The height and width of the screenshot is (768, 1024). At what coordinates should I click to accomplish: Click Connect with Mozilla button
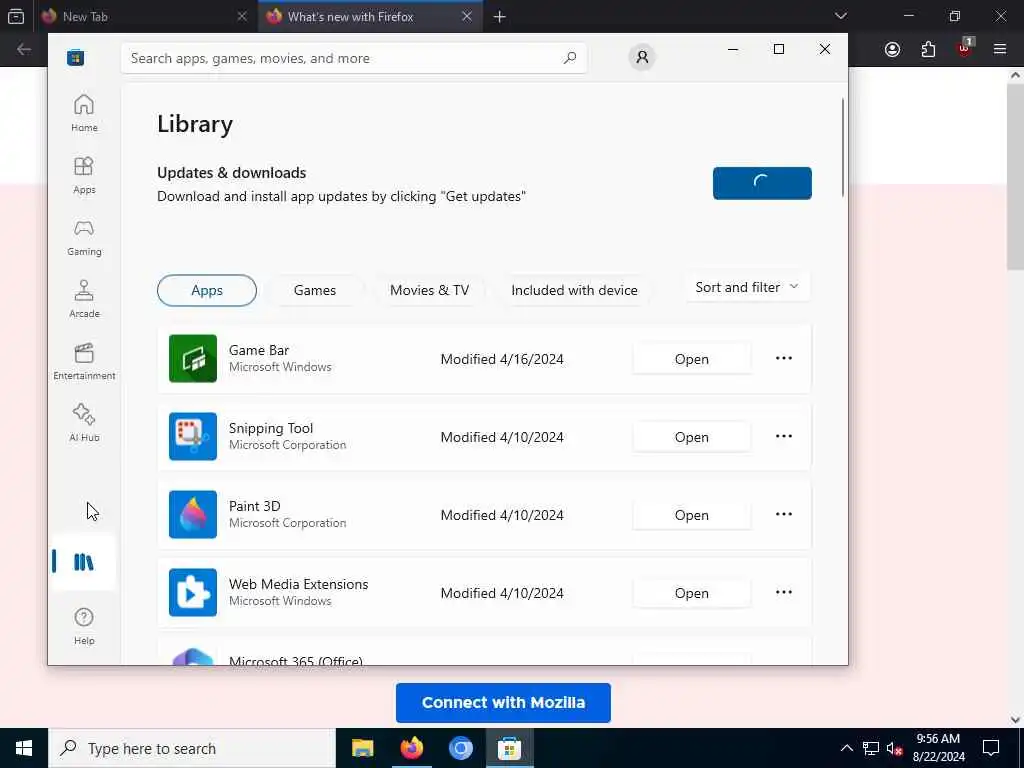click(504, 703)
